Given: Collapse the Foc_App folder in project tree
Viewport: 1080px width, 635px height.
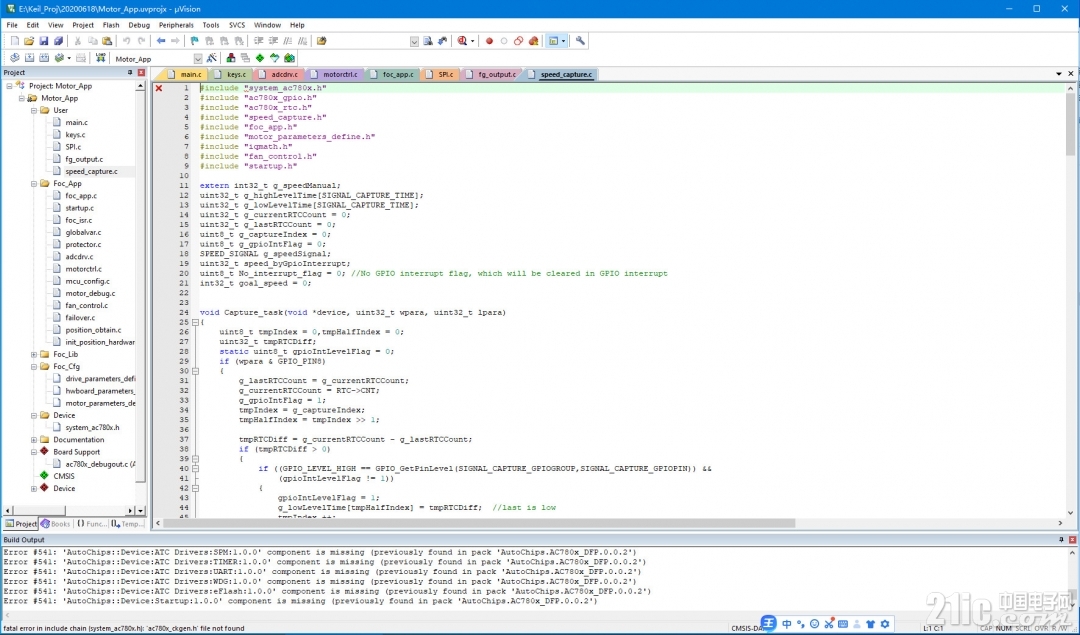Looking at the screenshot, I should click(x=34, y=184).
